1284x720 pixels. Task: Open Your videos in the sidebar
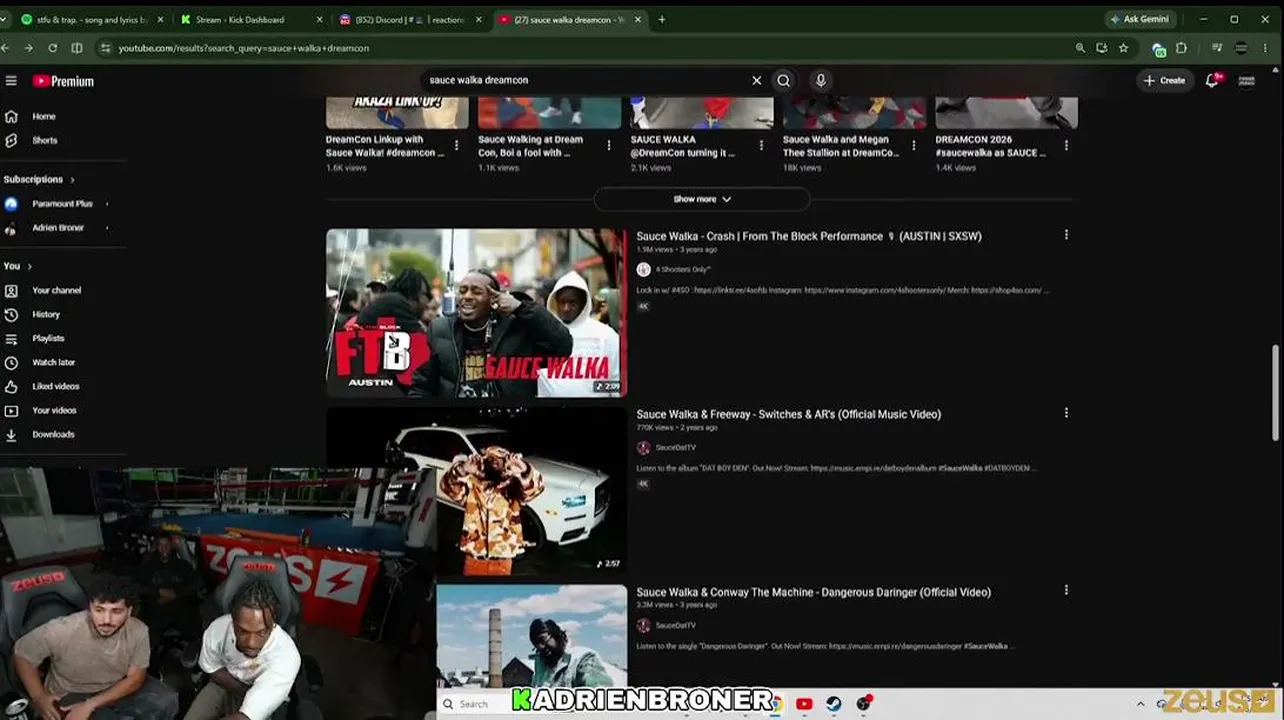pyautogui.click(x=54, y=410)
